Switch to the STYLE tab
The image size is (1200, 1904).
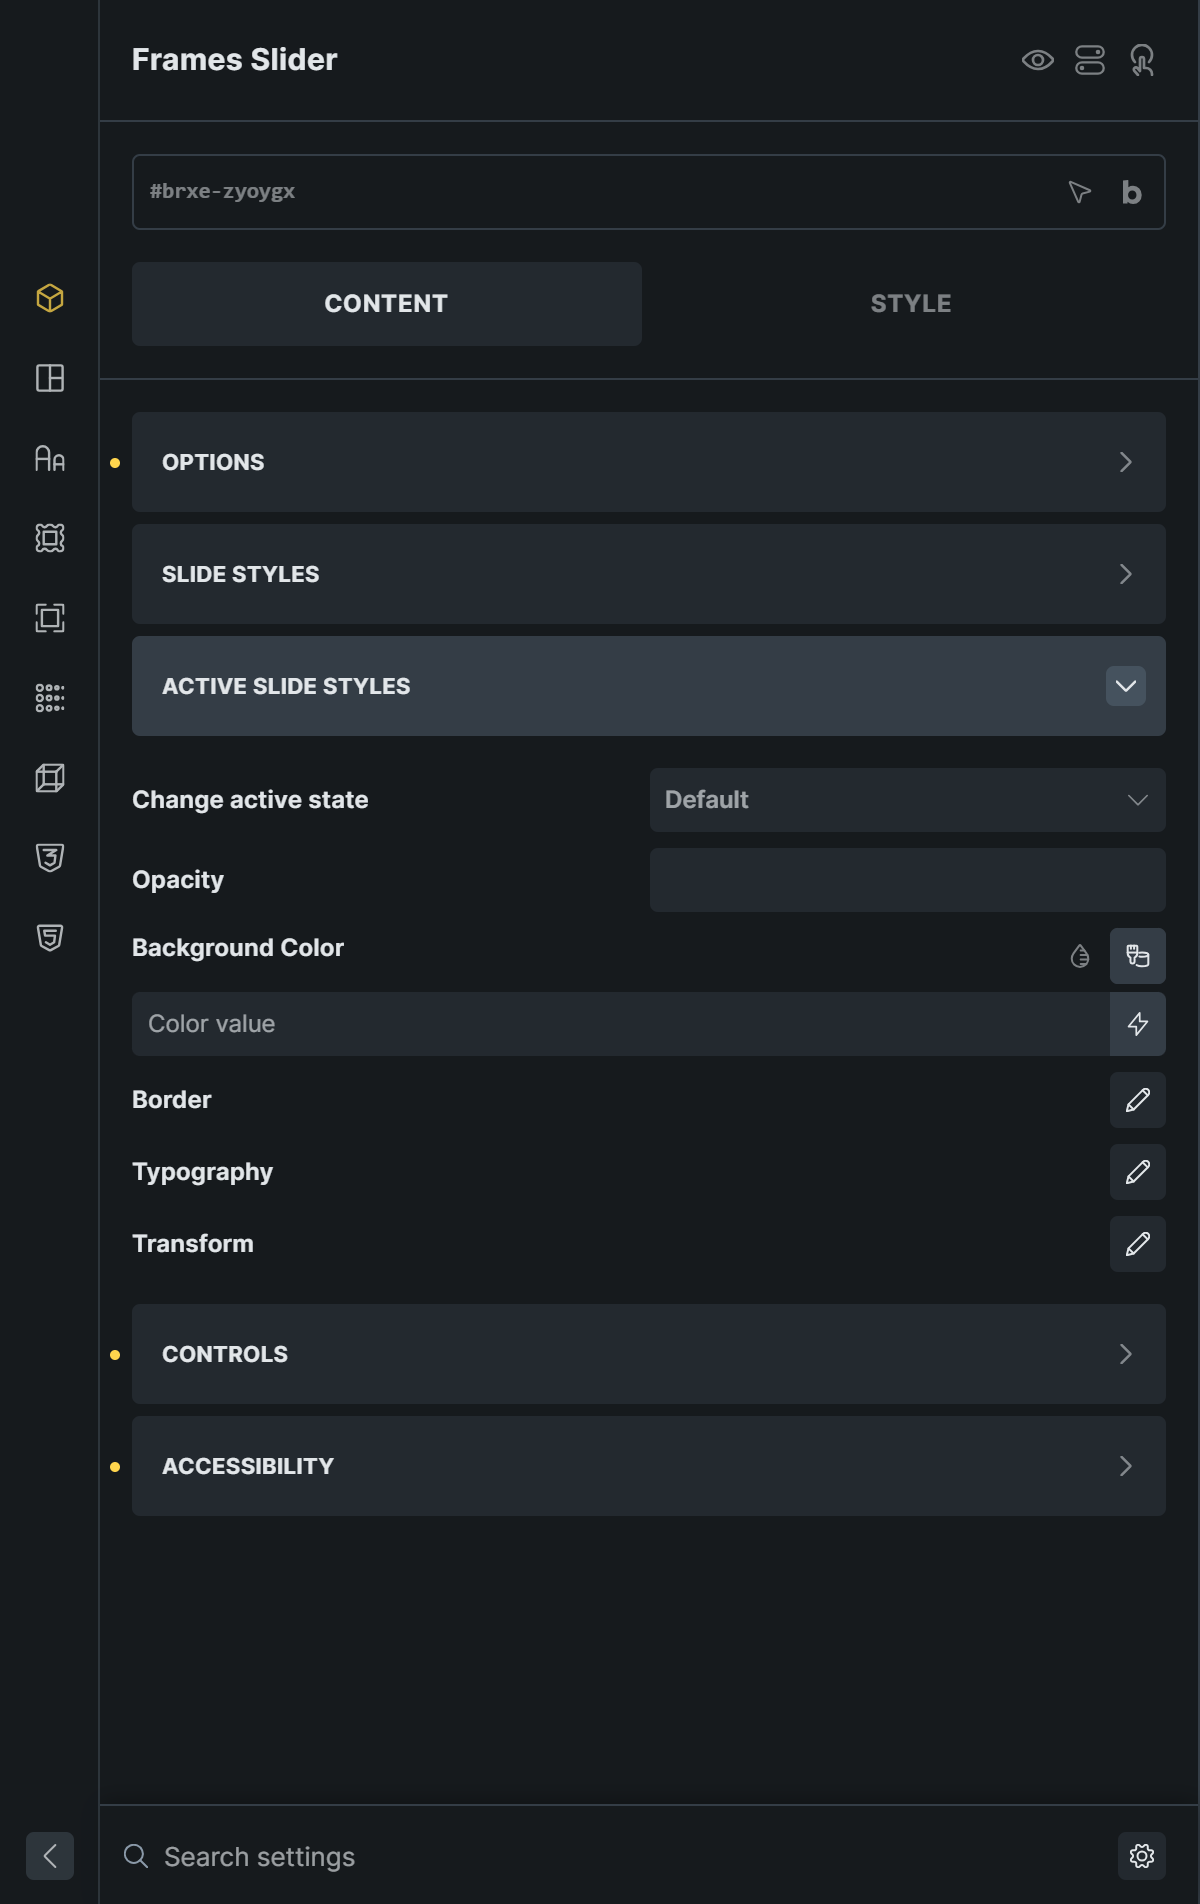point(911,304)
